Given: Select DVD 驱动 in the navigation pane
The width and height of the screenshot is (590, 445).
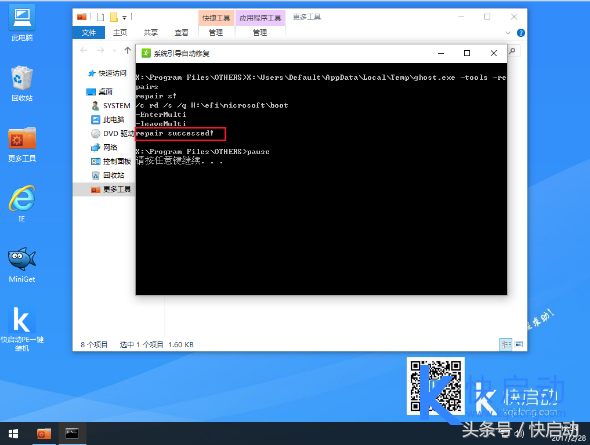Looking at the screenshot, I should (113, 134).
